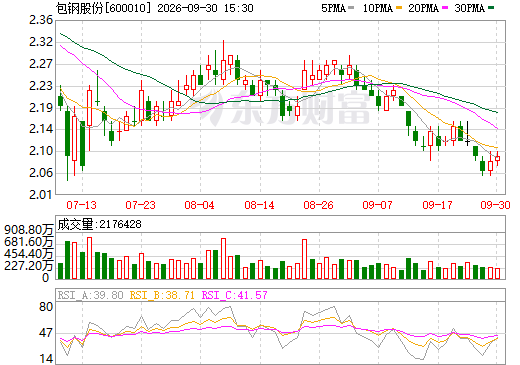Click the RSI_C indicator value label
520x365 pixels.
(235, 295)
